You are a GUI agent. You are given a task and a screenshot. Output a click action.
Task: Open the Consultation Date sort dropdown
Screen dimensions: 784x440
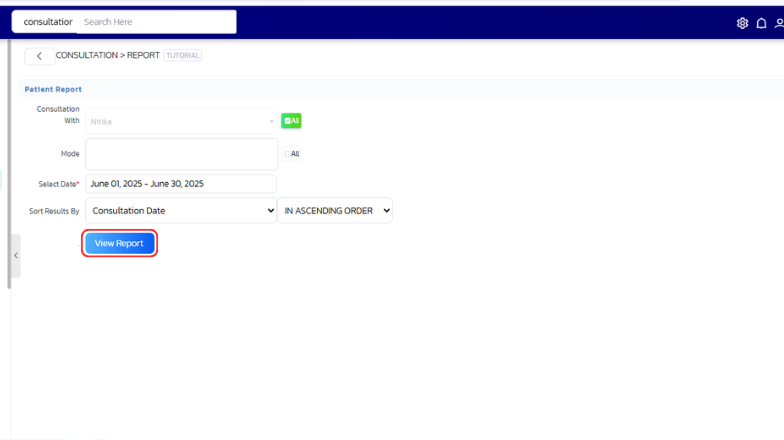pyautogui.click(x=181, y=210)
